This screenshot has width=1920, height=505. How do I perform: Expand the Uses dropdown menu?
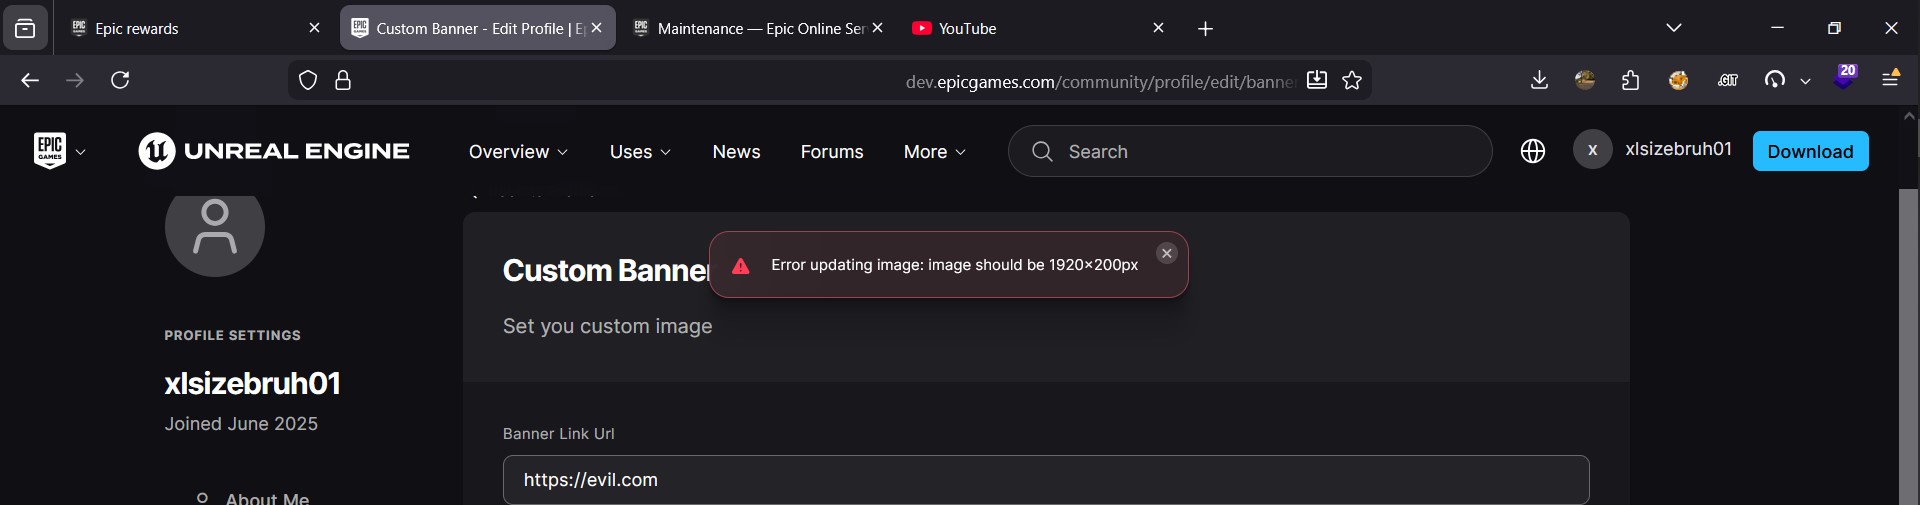click(x=640, y=152)
